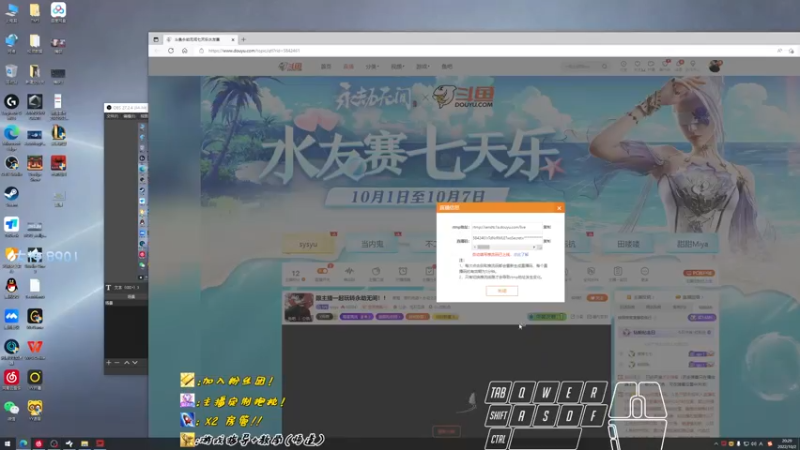
Task: Launch Steam desktop shortcut
Action: click(x=11, y=194)
